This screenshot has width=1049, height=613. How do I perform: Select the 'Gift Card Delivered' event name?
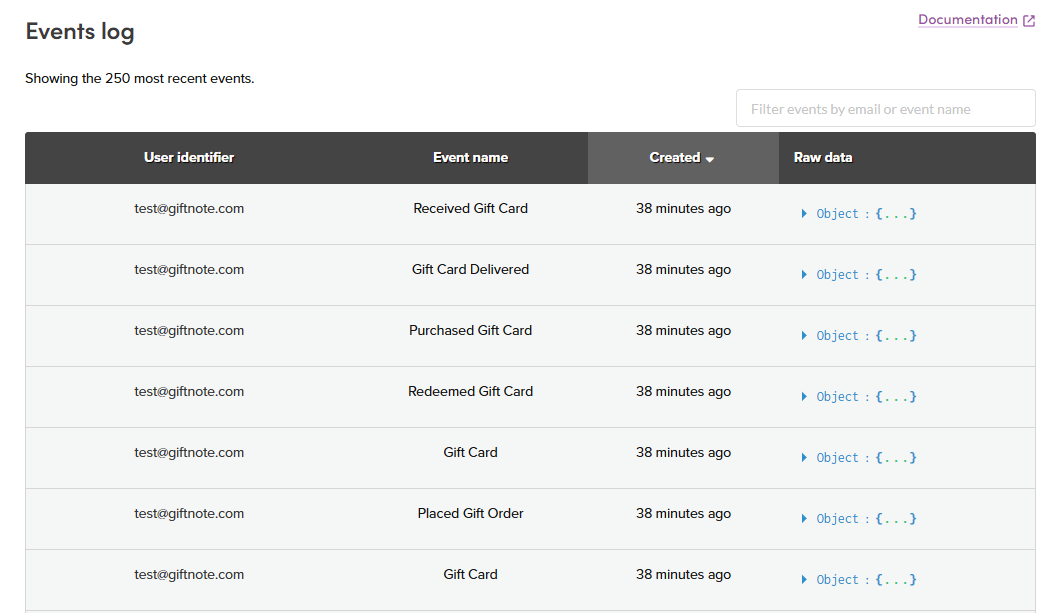click(470, 269)
